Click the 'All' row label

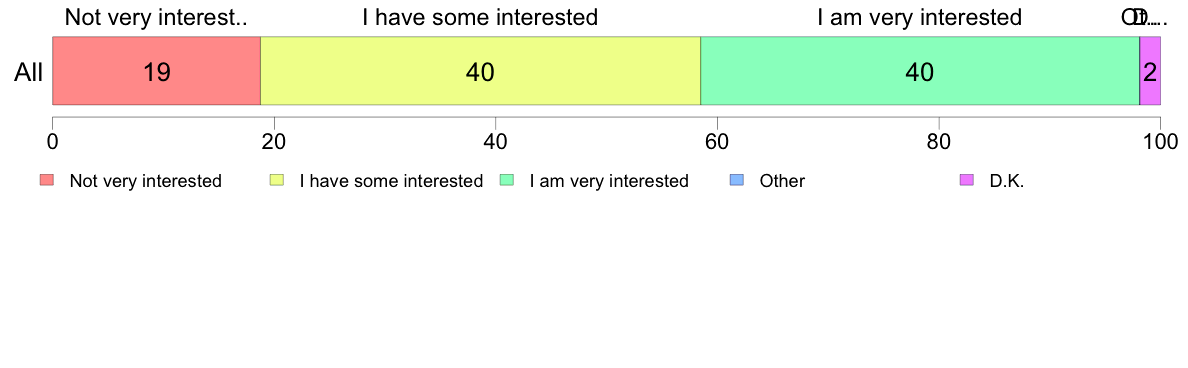click(x=29, y=72)
